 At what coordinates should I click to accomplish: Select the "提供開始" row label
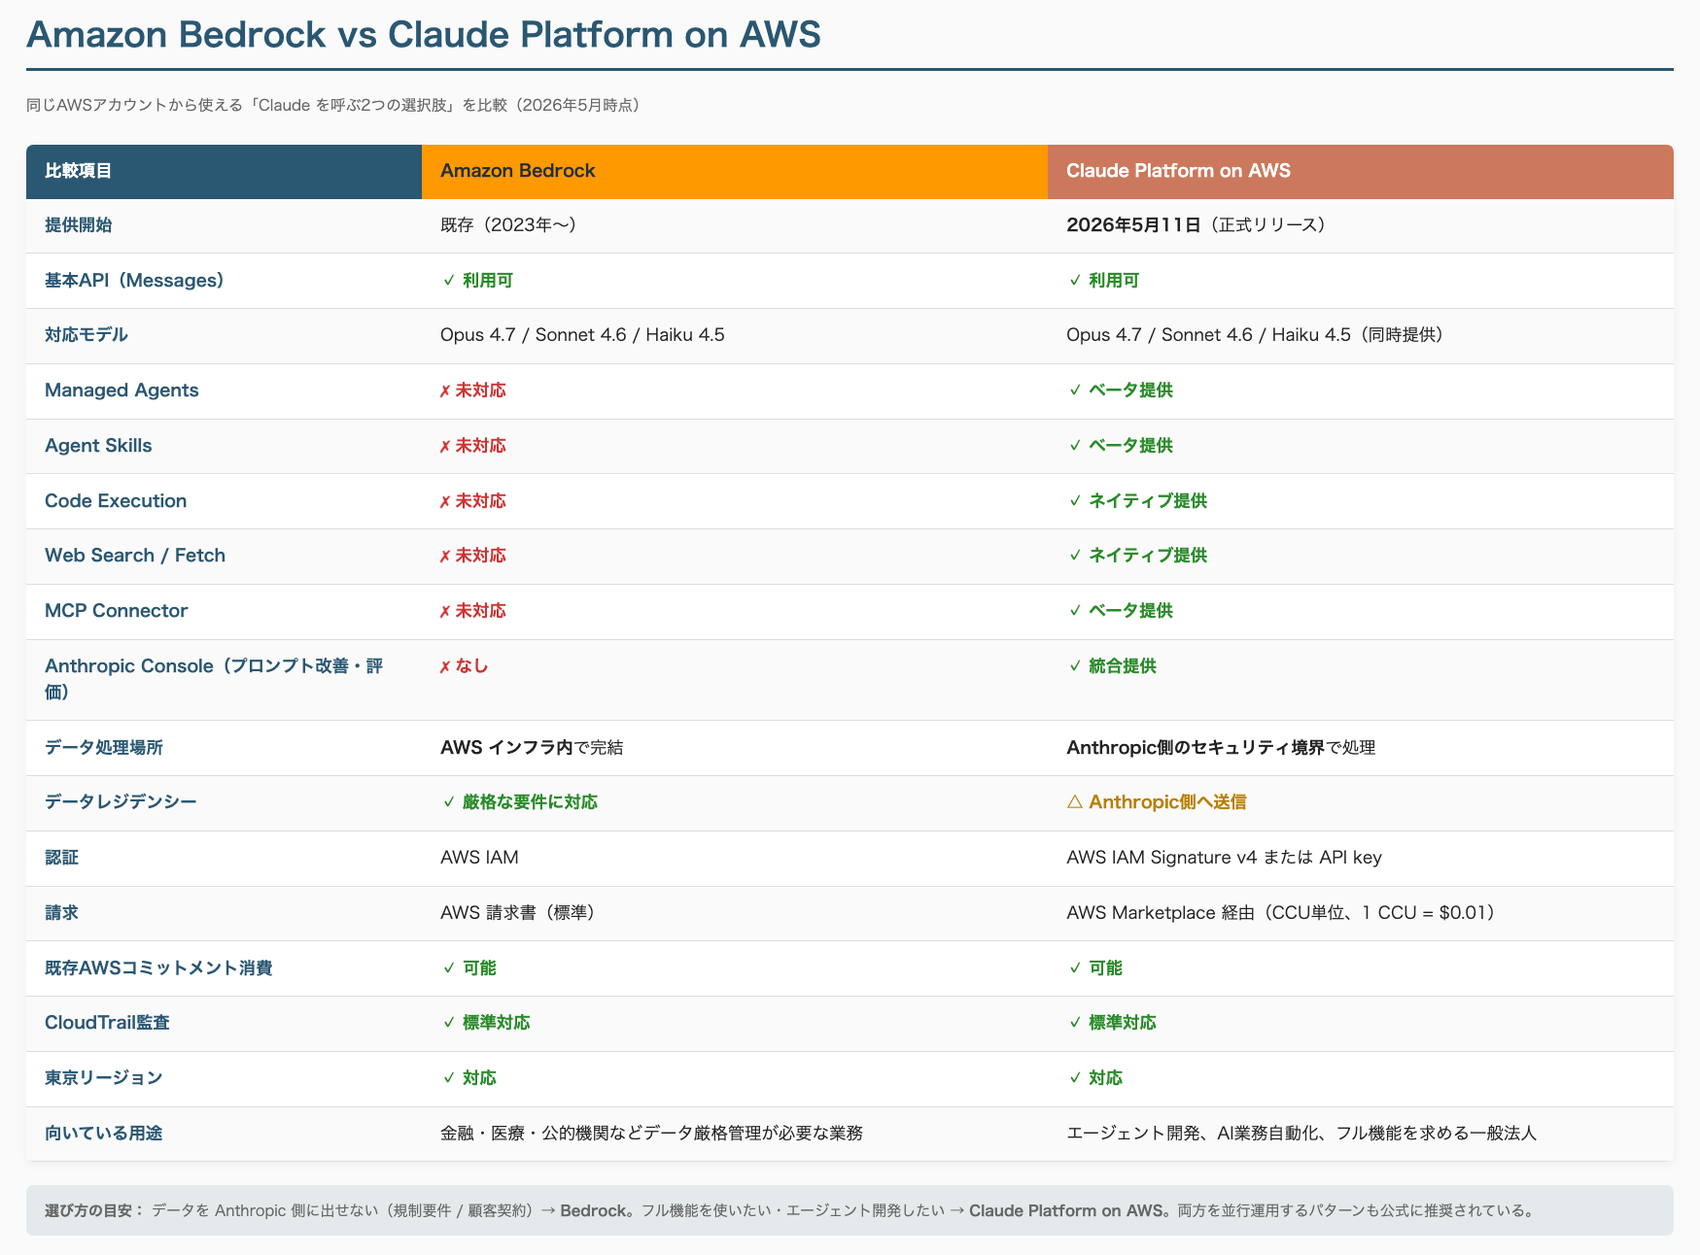coord(78,225)
